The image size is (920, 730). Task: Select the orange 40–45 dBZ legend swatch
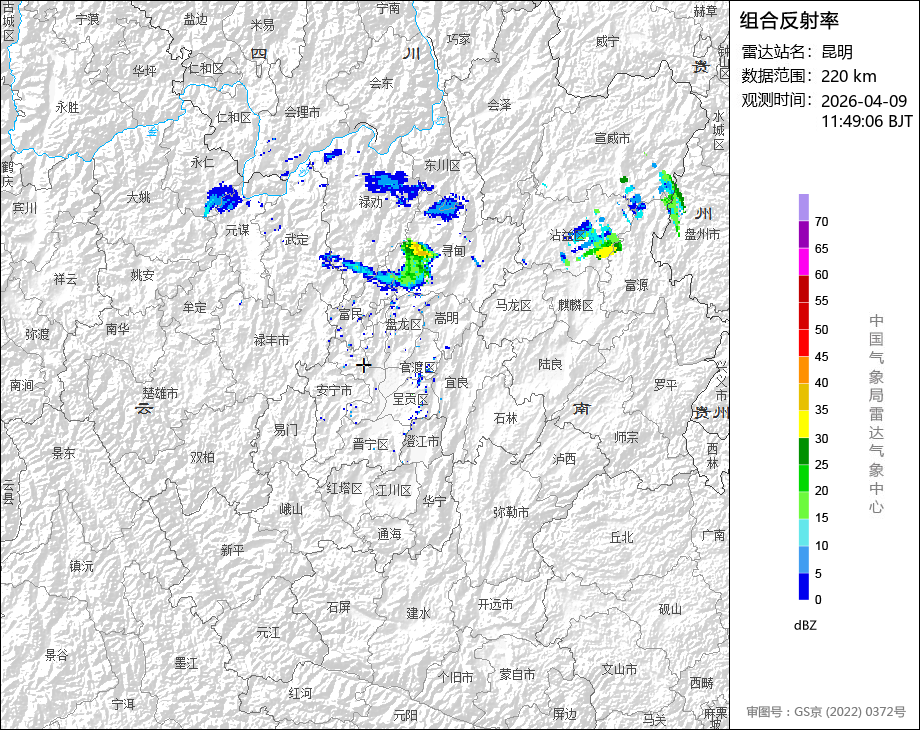804,370
